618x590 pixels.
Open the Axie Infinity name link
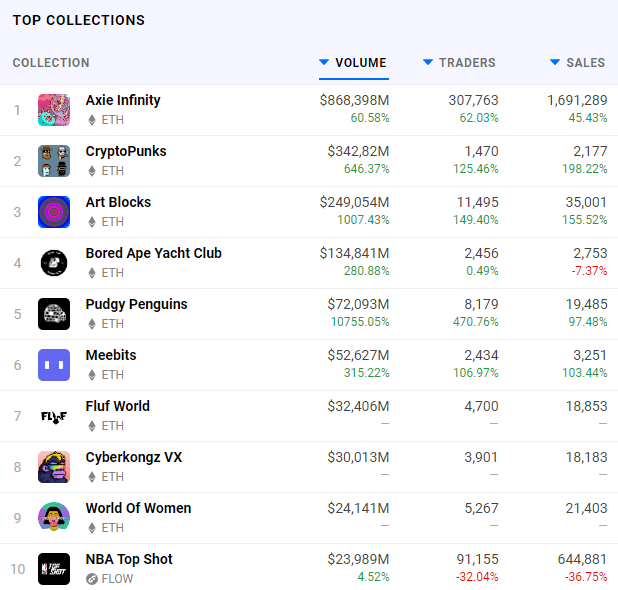[123, 100]
